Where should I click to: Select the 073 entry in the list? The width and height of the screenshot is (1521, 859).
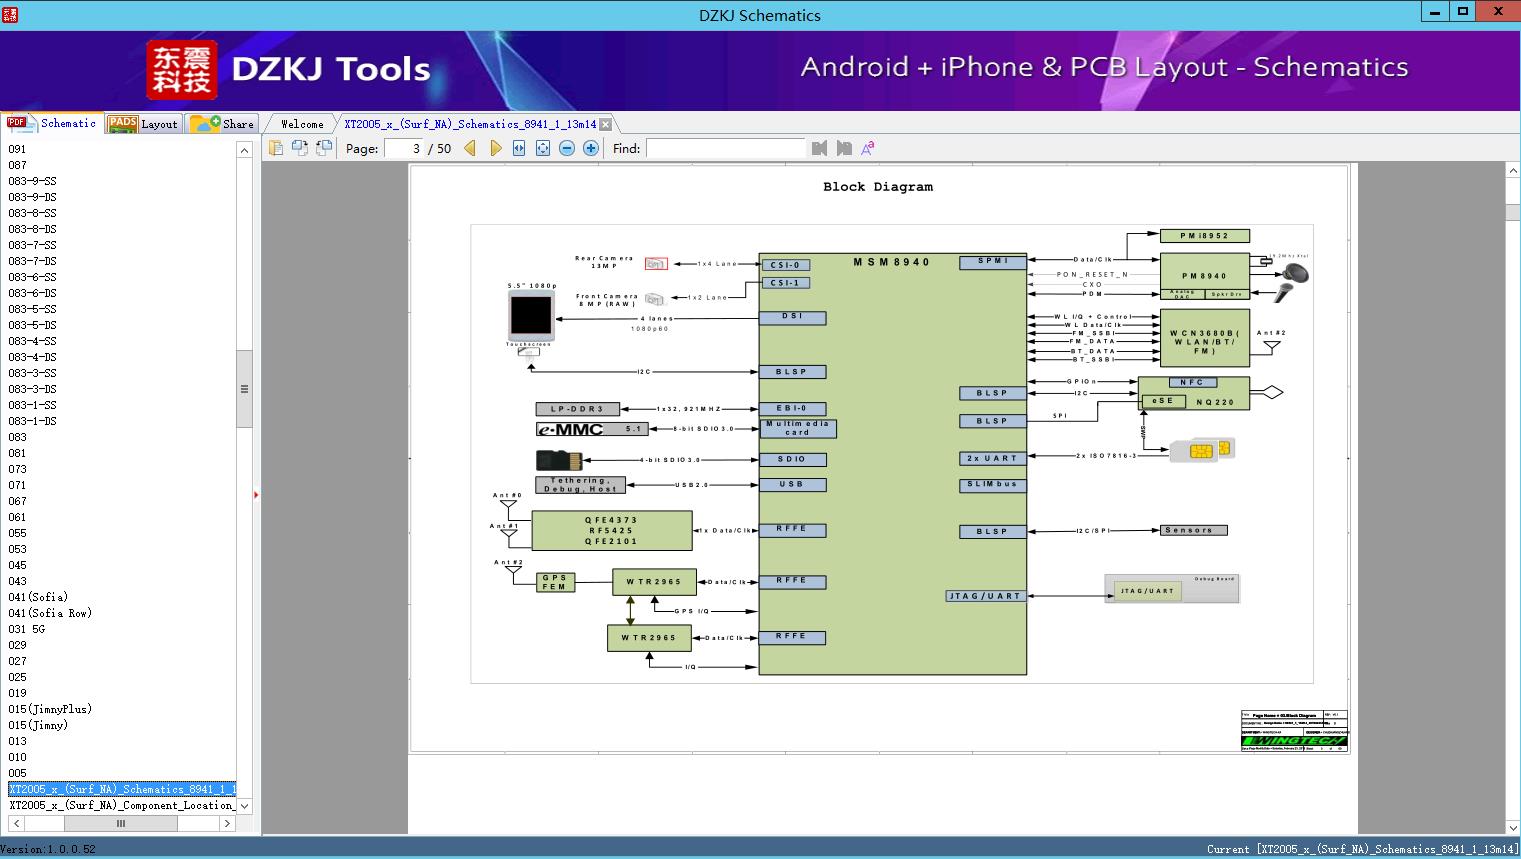coord(18,469)
